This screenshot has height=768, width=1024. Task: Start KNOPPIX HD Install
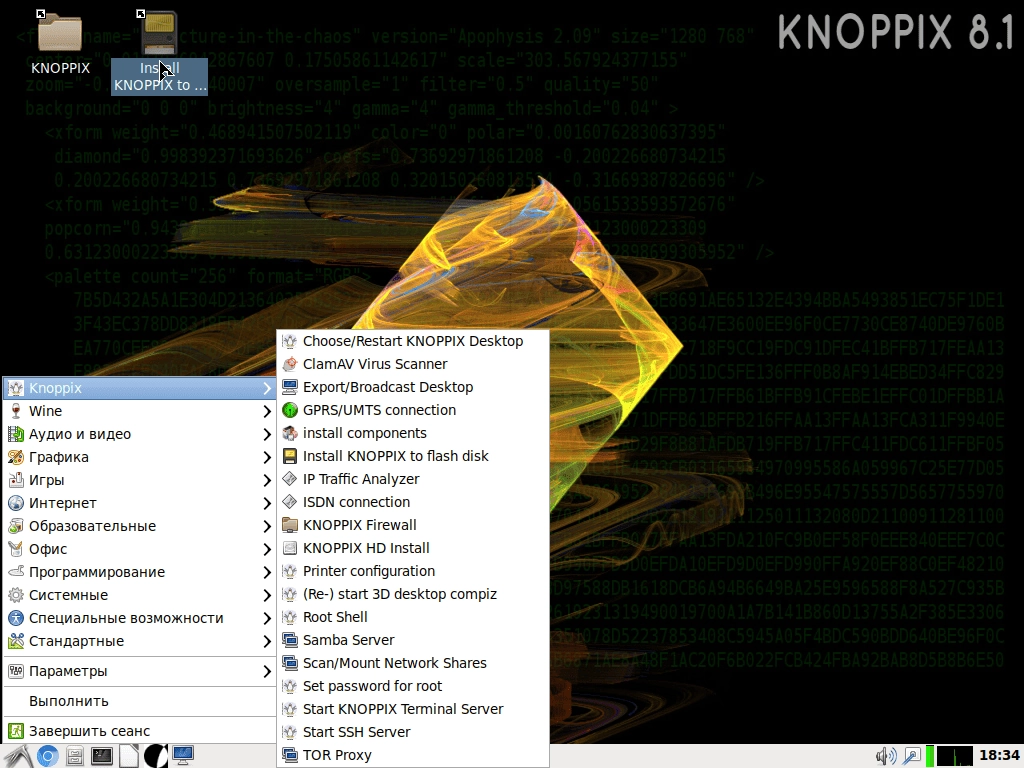[413, 548]
